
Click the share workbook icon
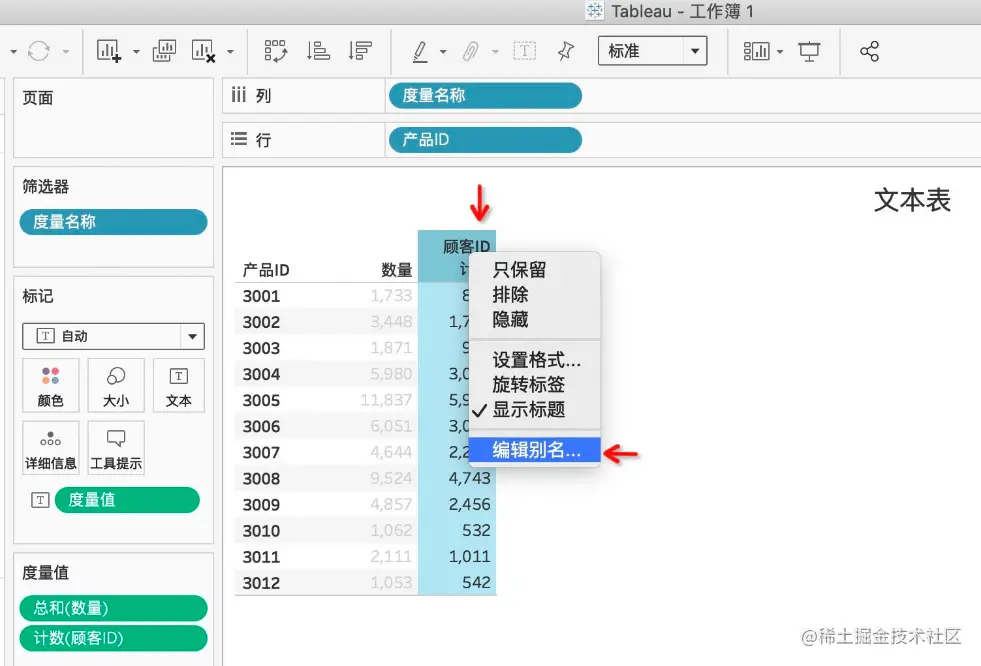(870, 51)
